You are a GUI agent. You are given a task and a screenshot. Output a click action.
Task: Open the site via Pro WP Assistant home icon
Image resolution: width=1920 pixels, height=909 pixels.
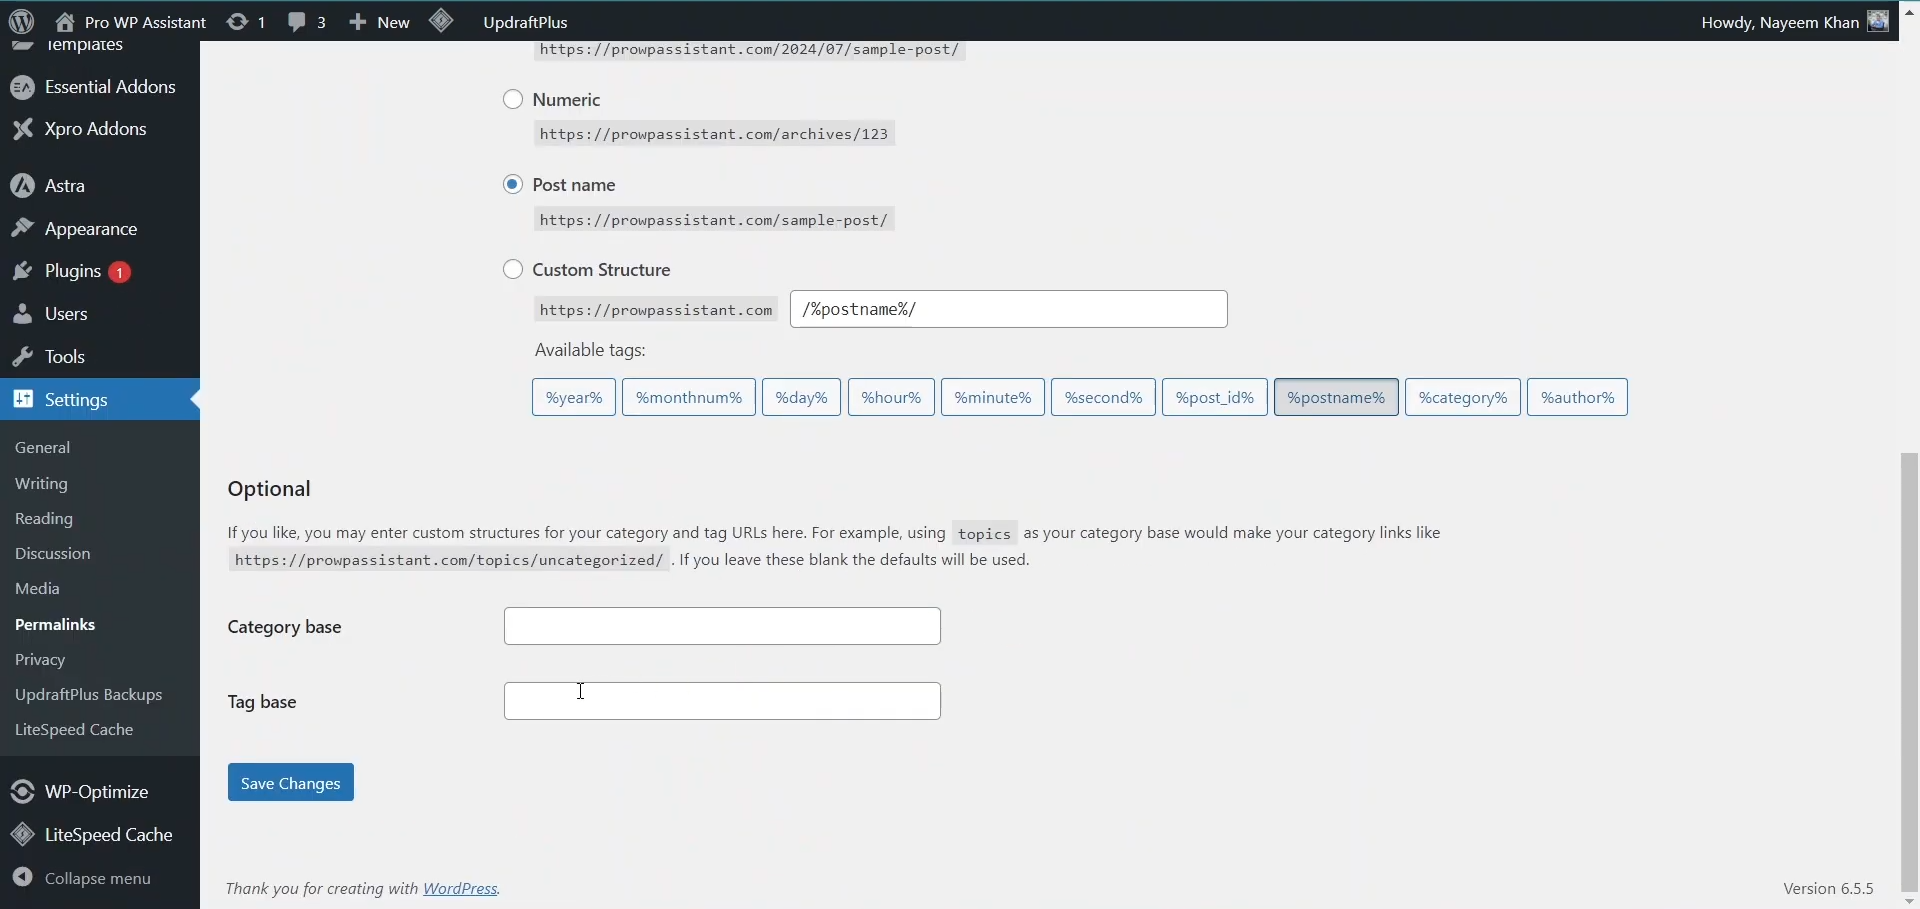(x=65, y=21)
